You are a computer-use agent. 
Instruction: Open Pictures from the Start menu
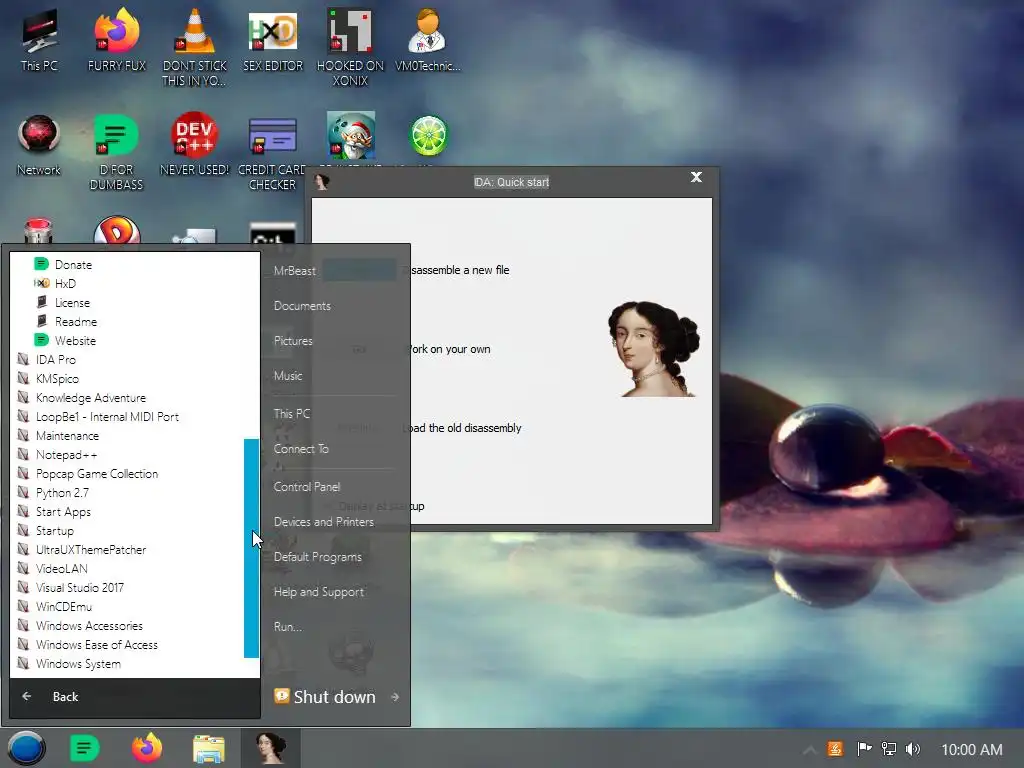(x=293, y=341)
